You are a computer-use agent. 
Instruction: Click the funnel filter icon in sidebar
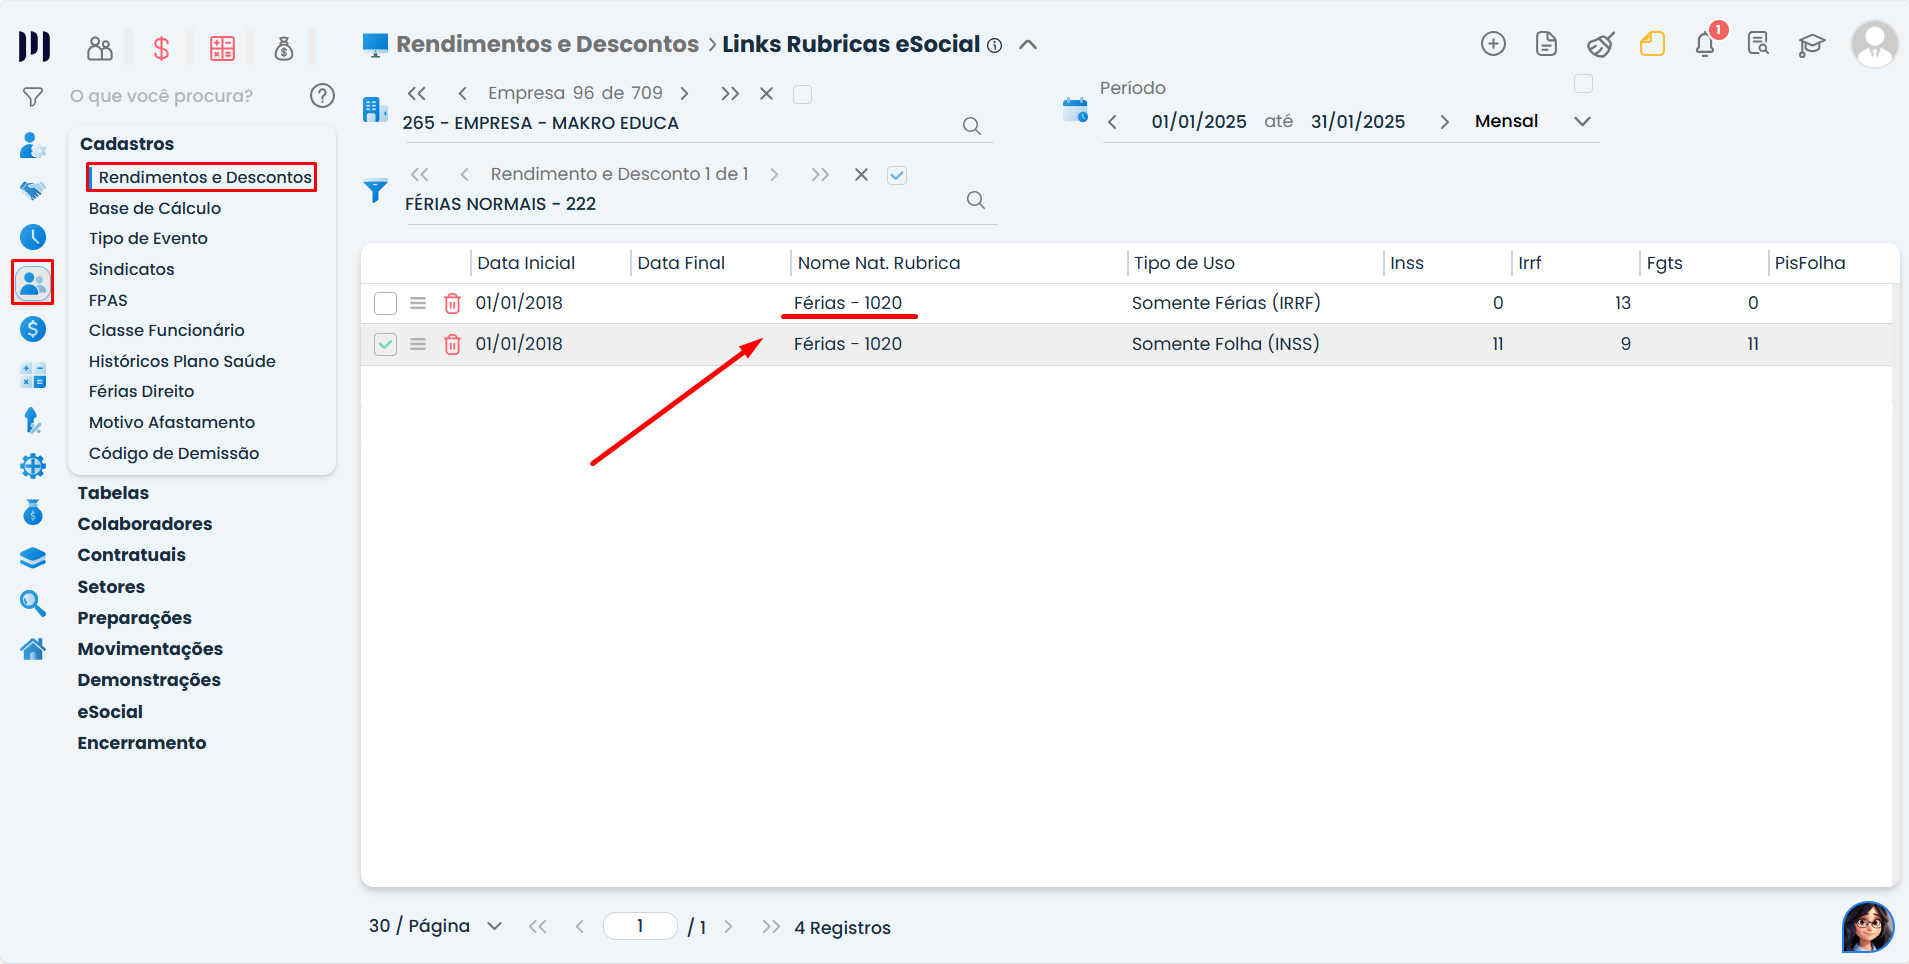click(x=33, y=97)
